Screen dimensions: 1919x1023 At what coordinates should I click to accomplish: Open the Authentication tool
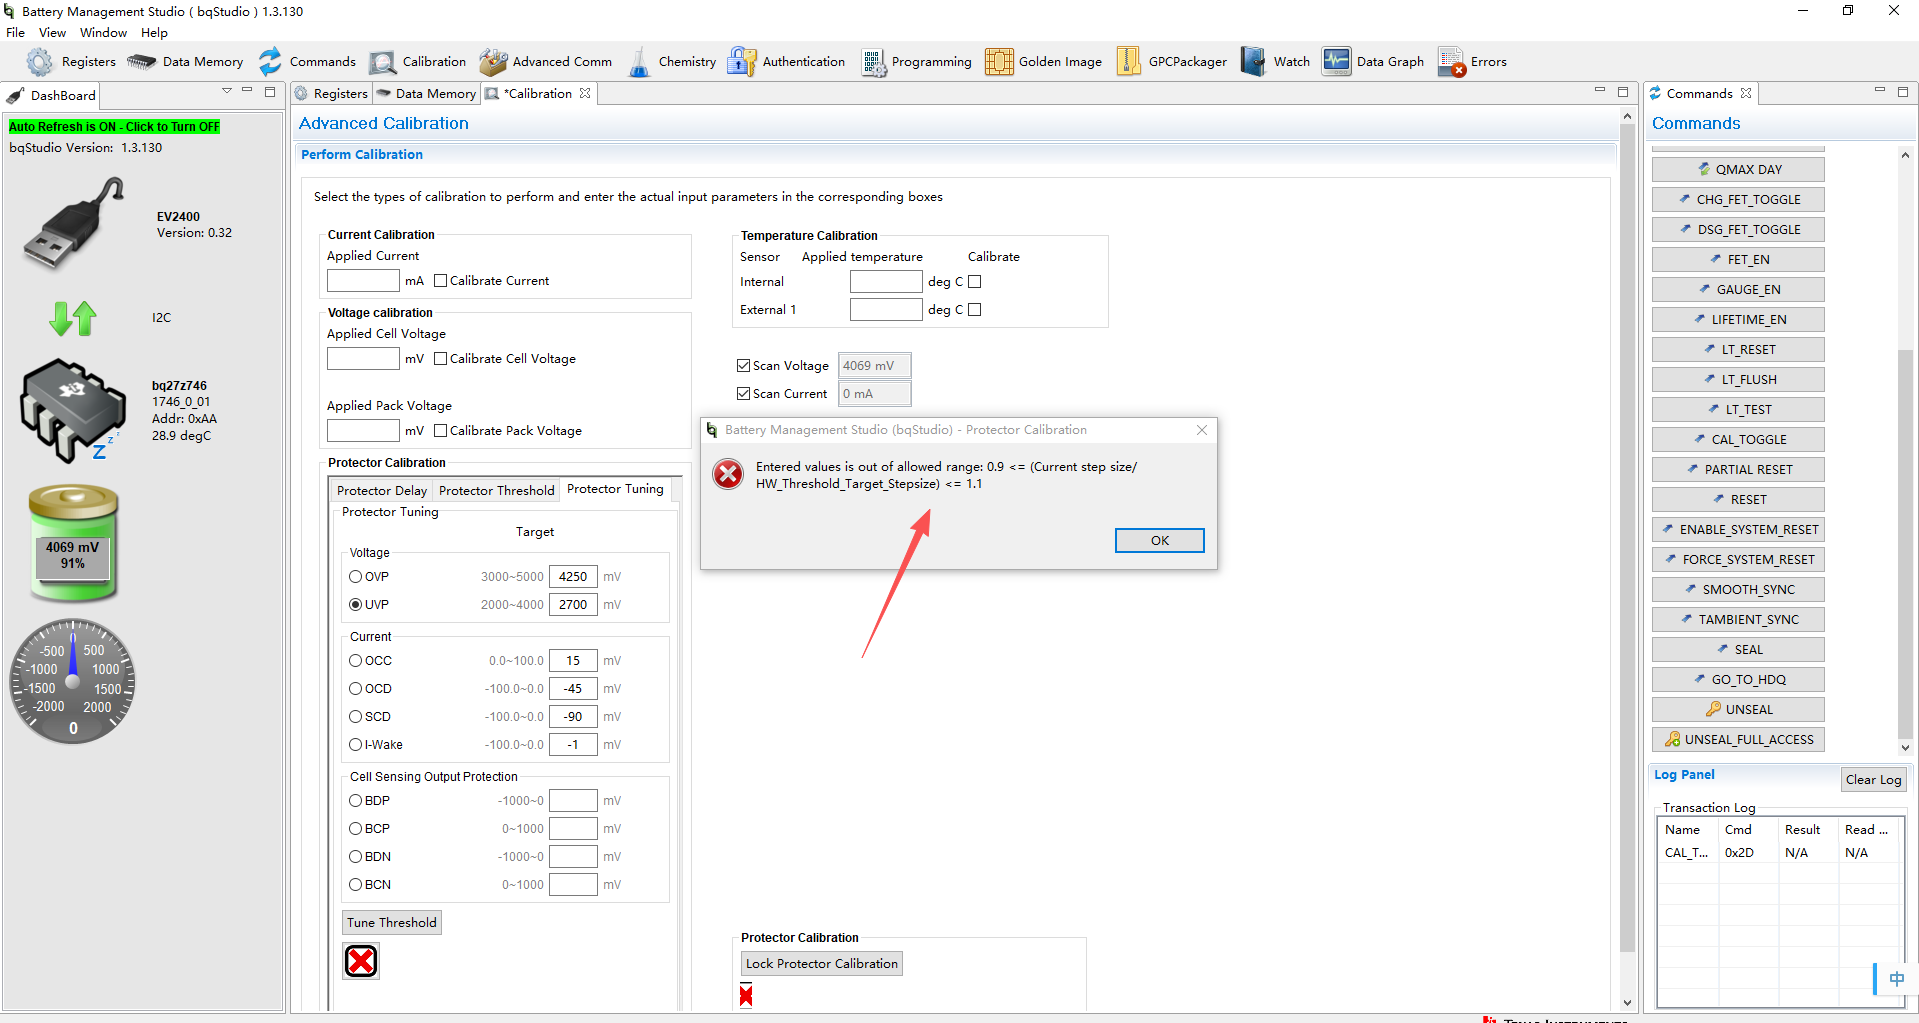(x=786, y=62)
